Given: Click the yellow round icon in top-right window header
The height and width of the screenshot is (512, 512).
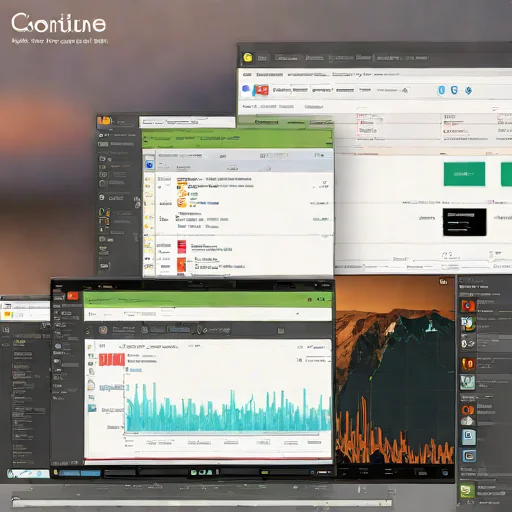Looking at the screenshot, I should point(248,58).
